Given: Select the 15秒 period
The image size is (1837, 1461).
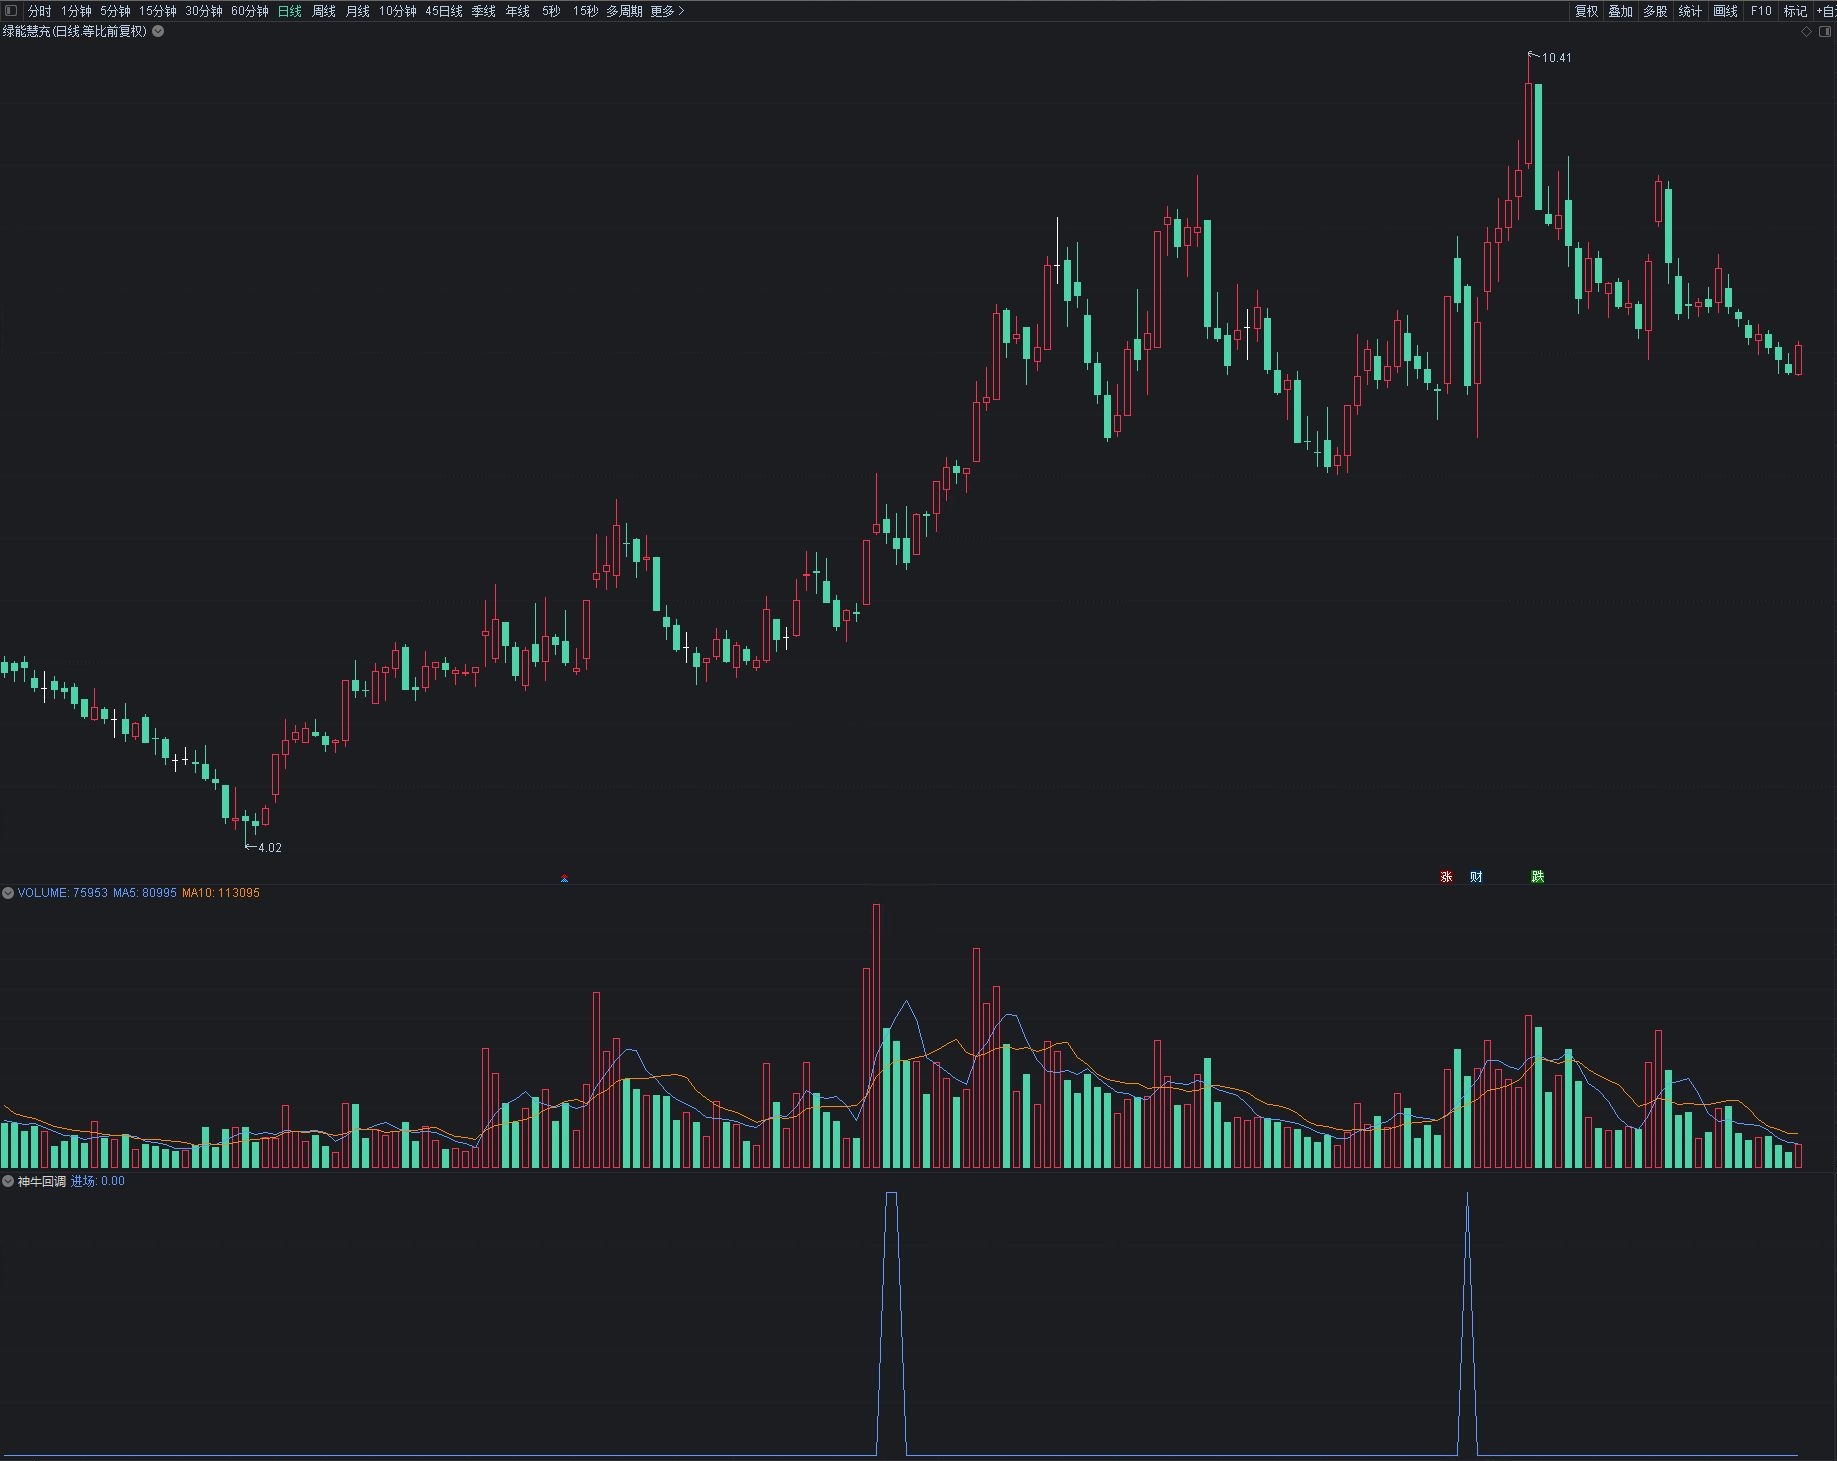Looking at the screenshot, I should pyautogui.click(x=585, y=11).
